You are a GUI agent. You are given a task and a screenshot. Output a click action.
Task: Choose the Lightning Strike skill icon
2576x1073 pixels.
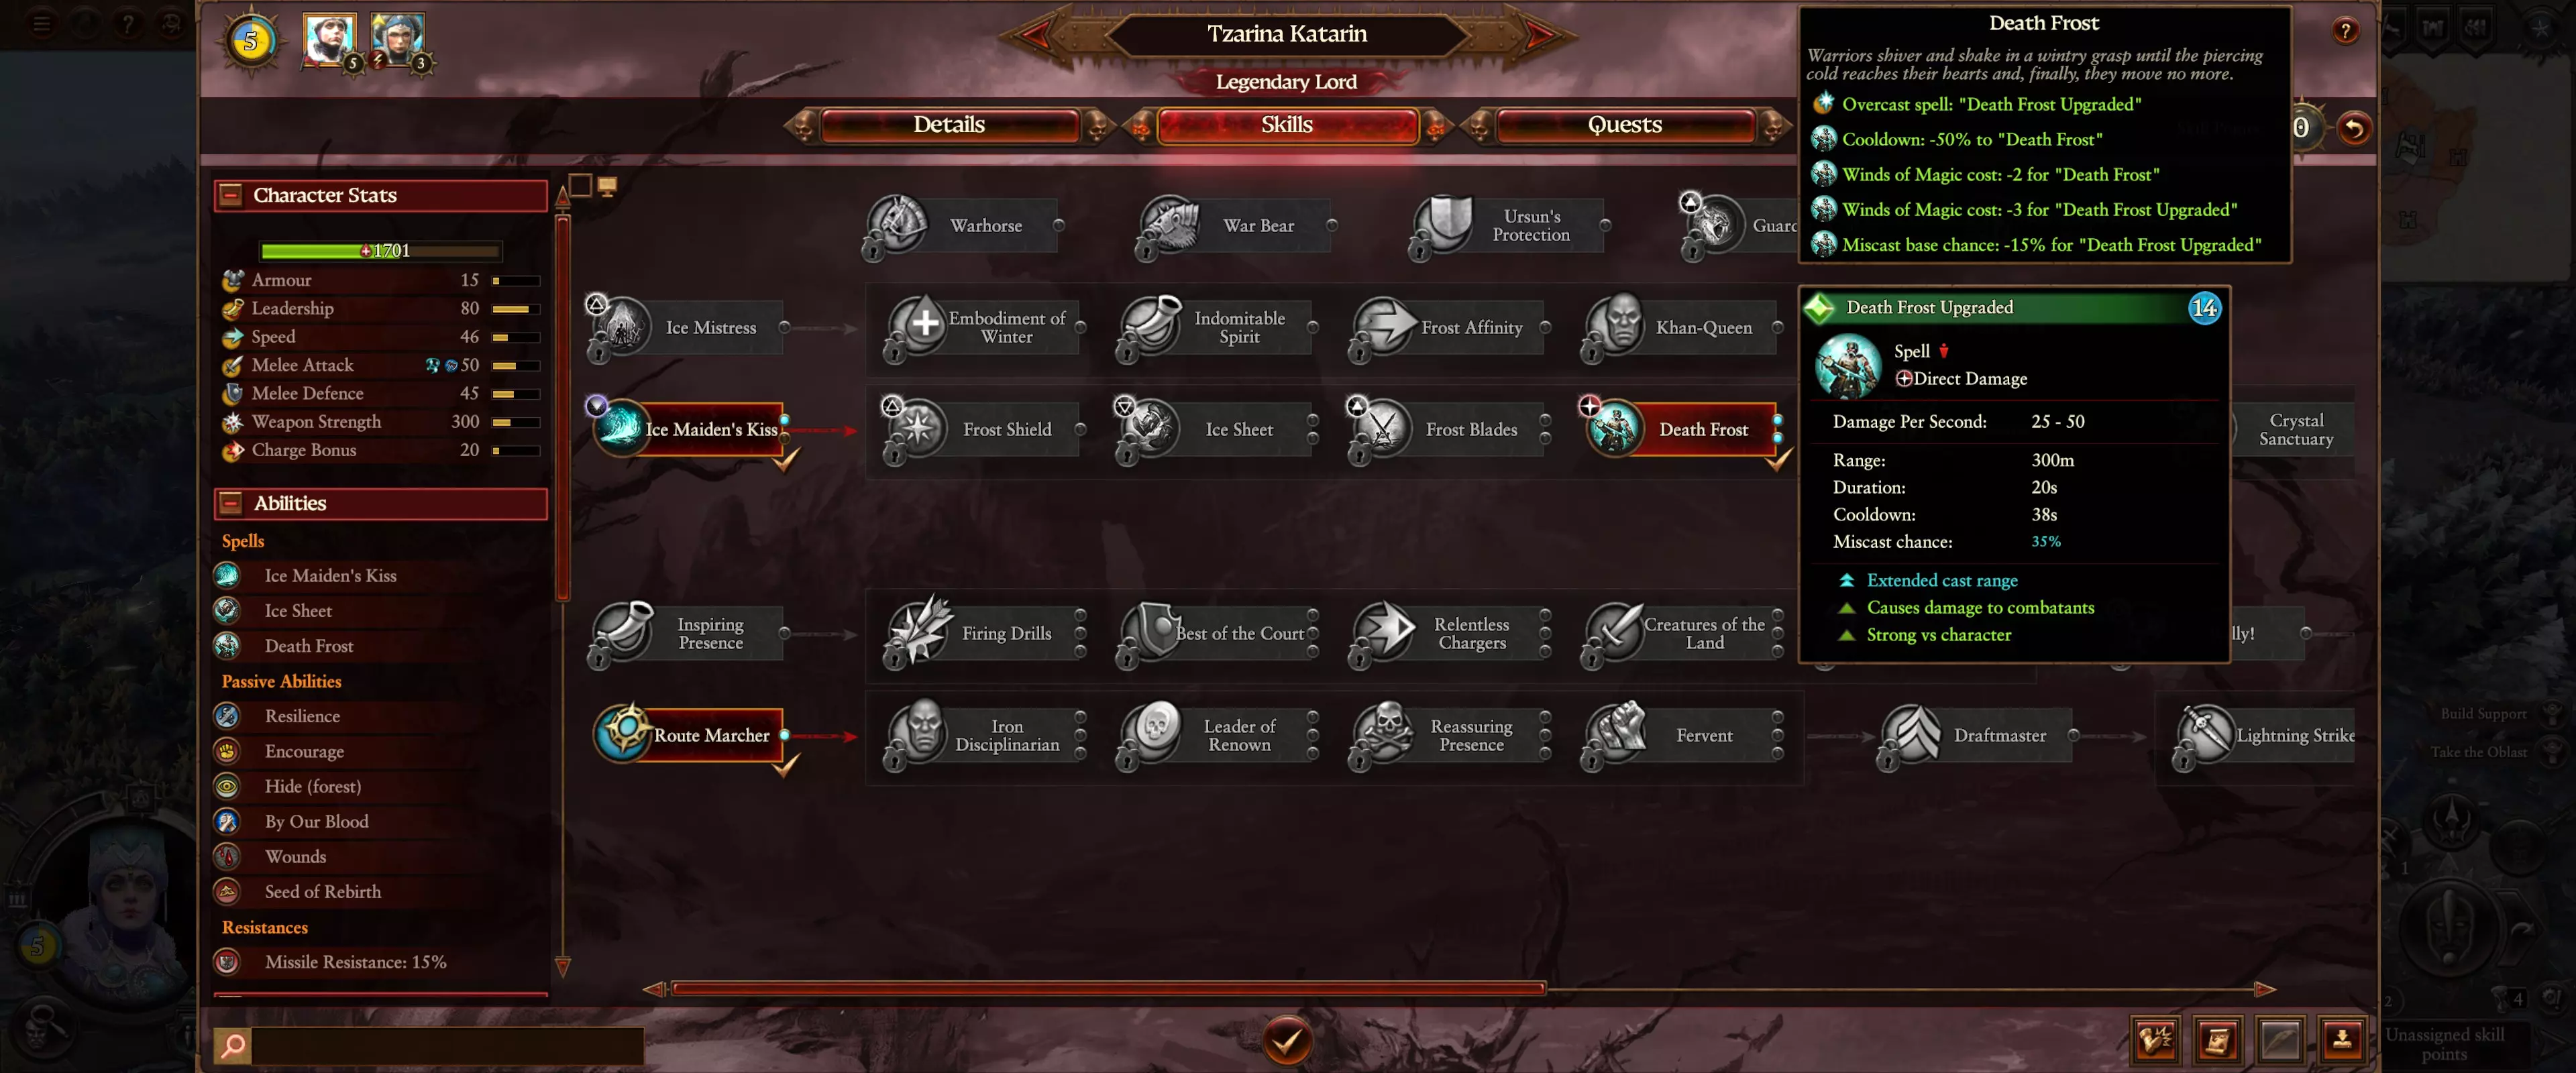[x=2205, y=734]
